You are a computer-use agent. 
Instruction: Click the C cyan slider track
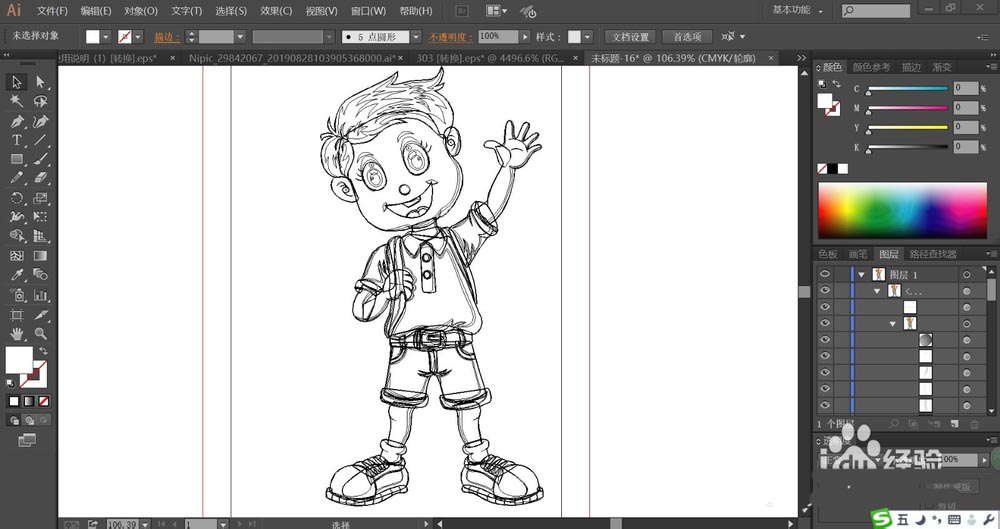point(908,89)
